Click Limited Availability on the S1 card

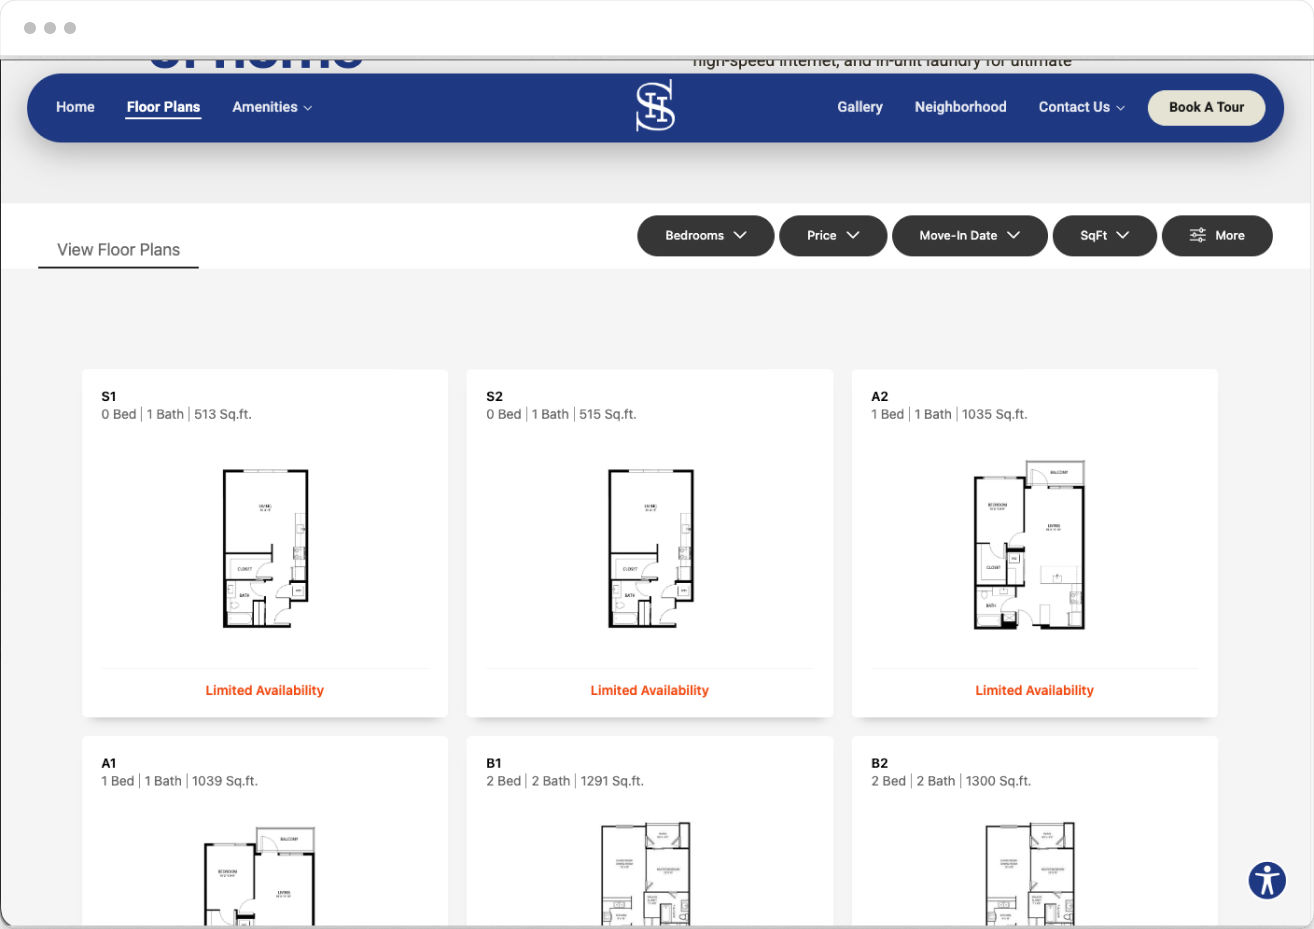(x=265, y=691)
